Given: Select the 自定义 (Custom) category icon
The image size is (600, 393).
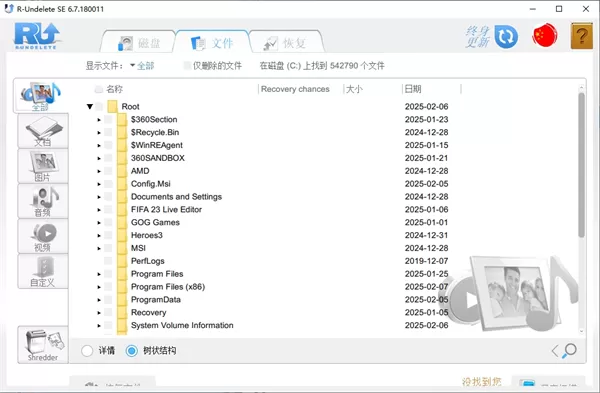Looking at the screenshot, I should tap(43, 271).
